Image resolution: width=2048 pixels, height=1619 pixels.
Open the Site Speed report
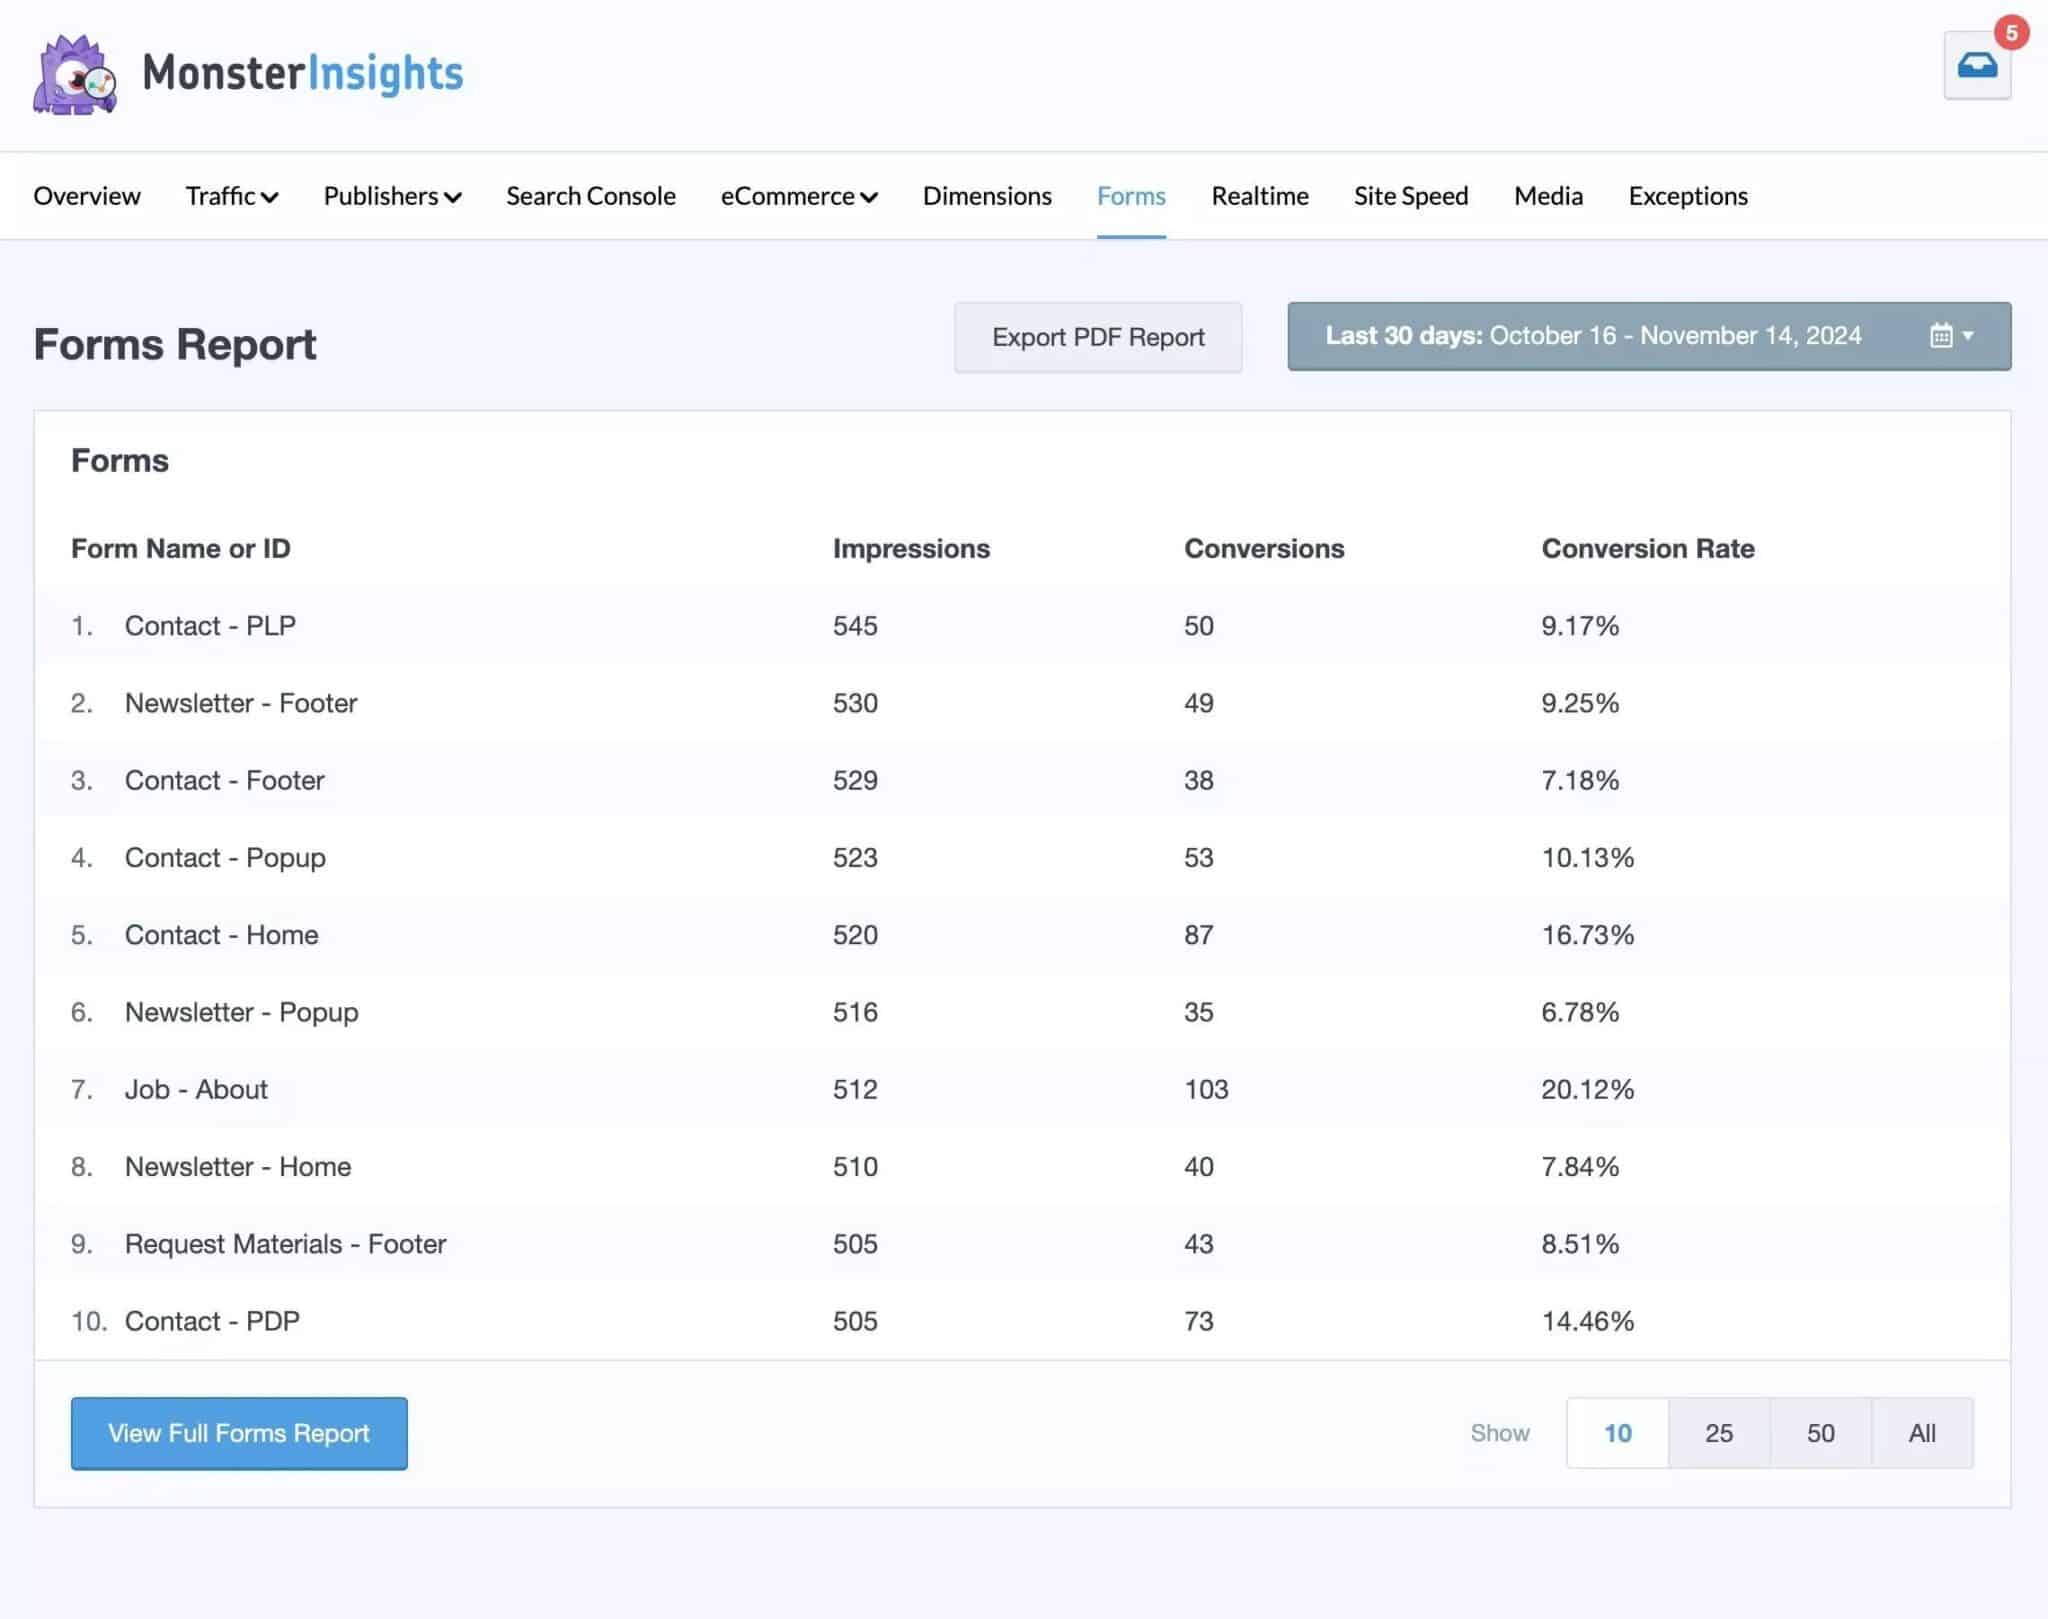tap(1410, 196)
